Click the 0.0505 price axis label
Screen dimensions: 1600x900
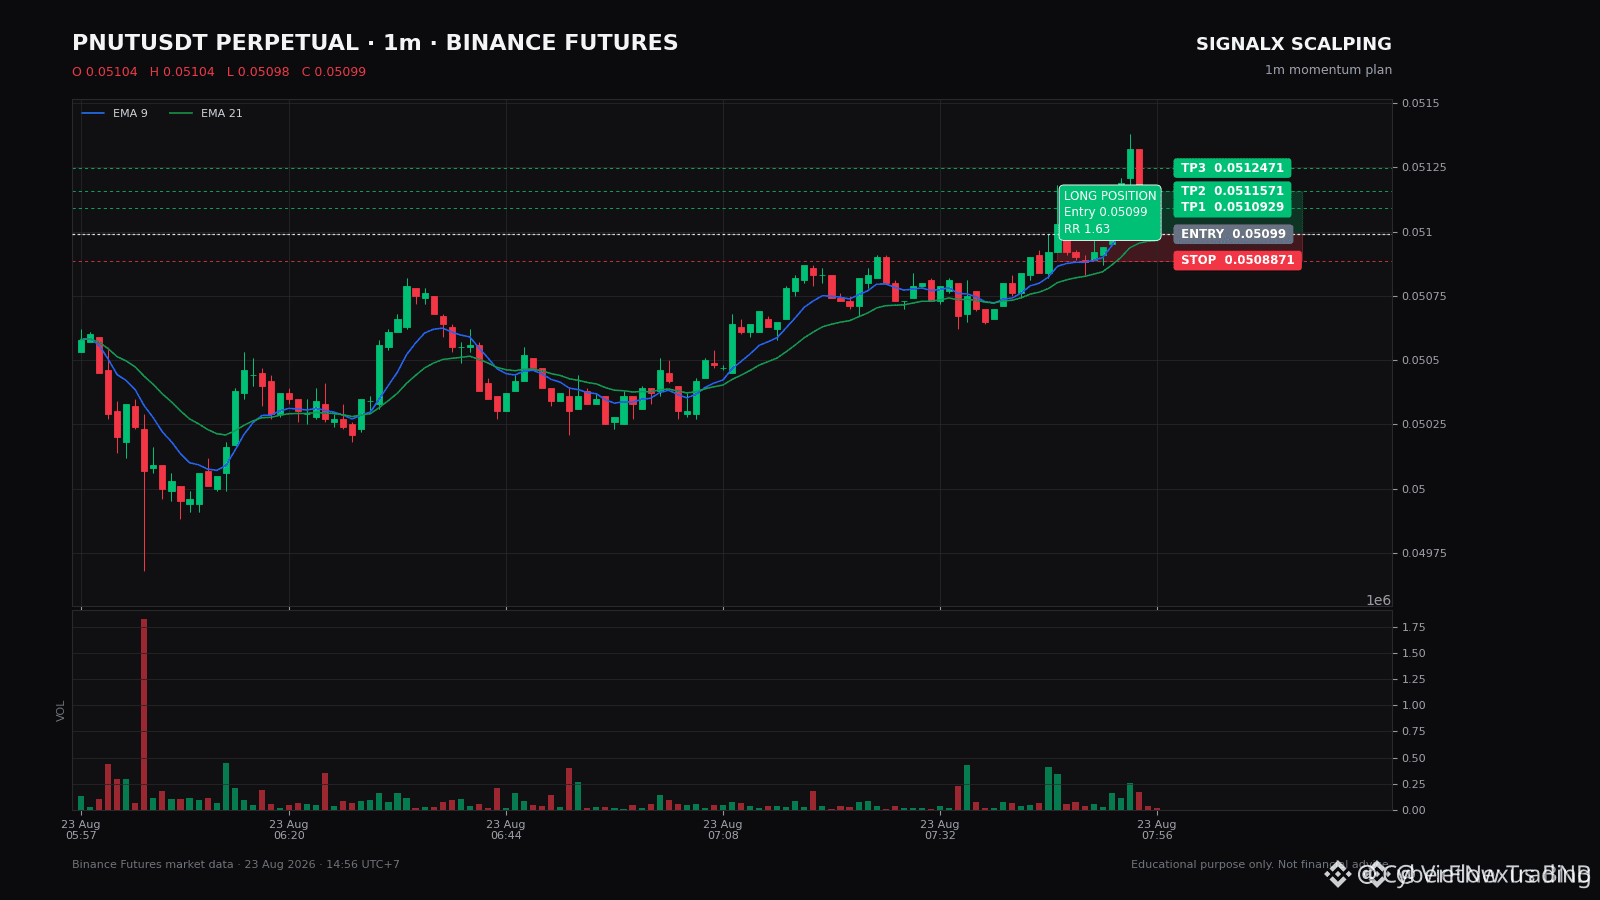tap(1421, 360)
